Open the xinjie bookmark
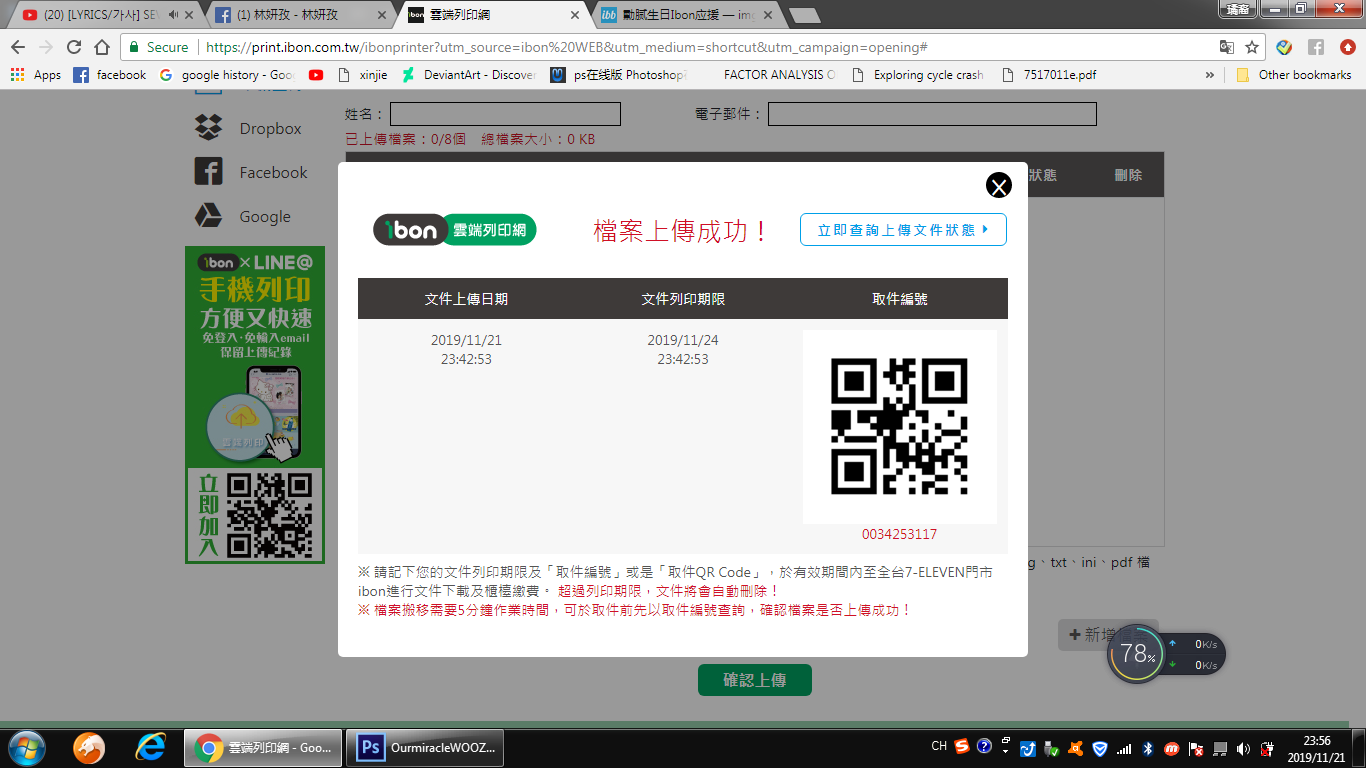 (362, 75)
